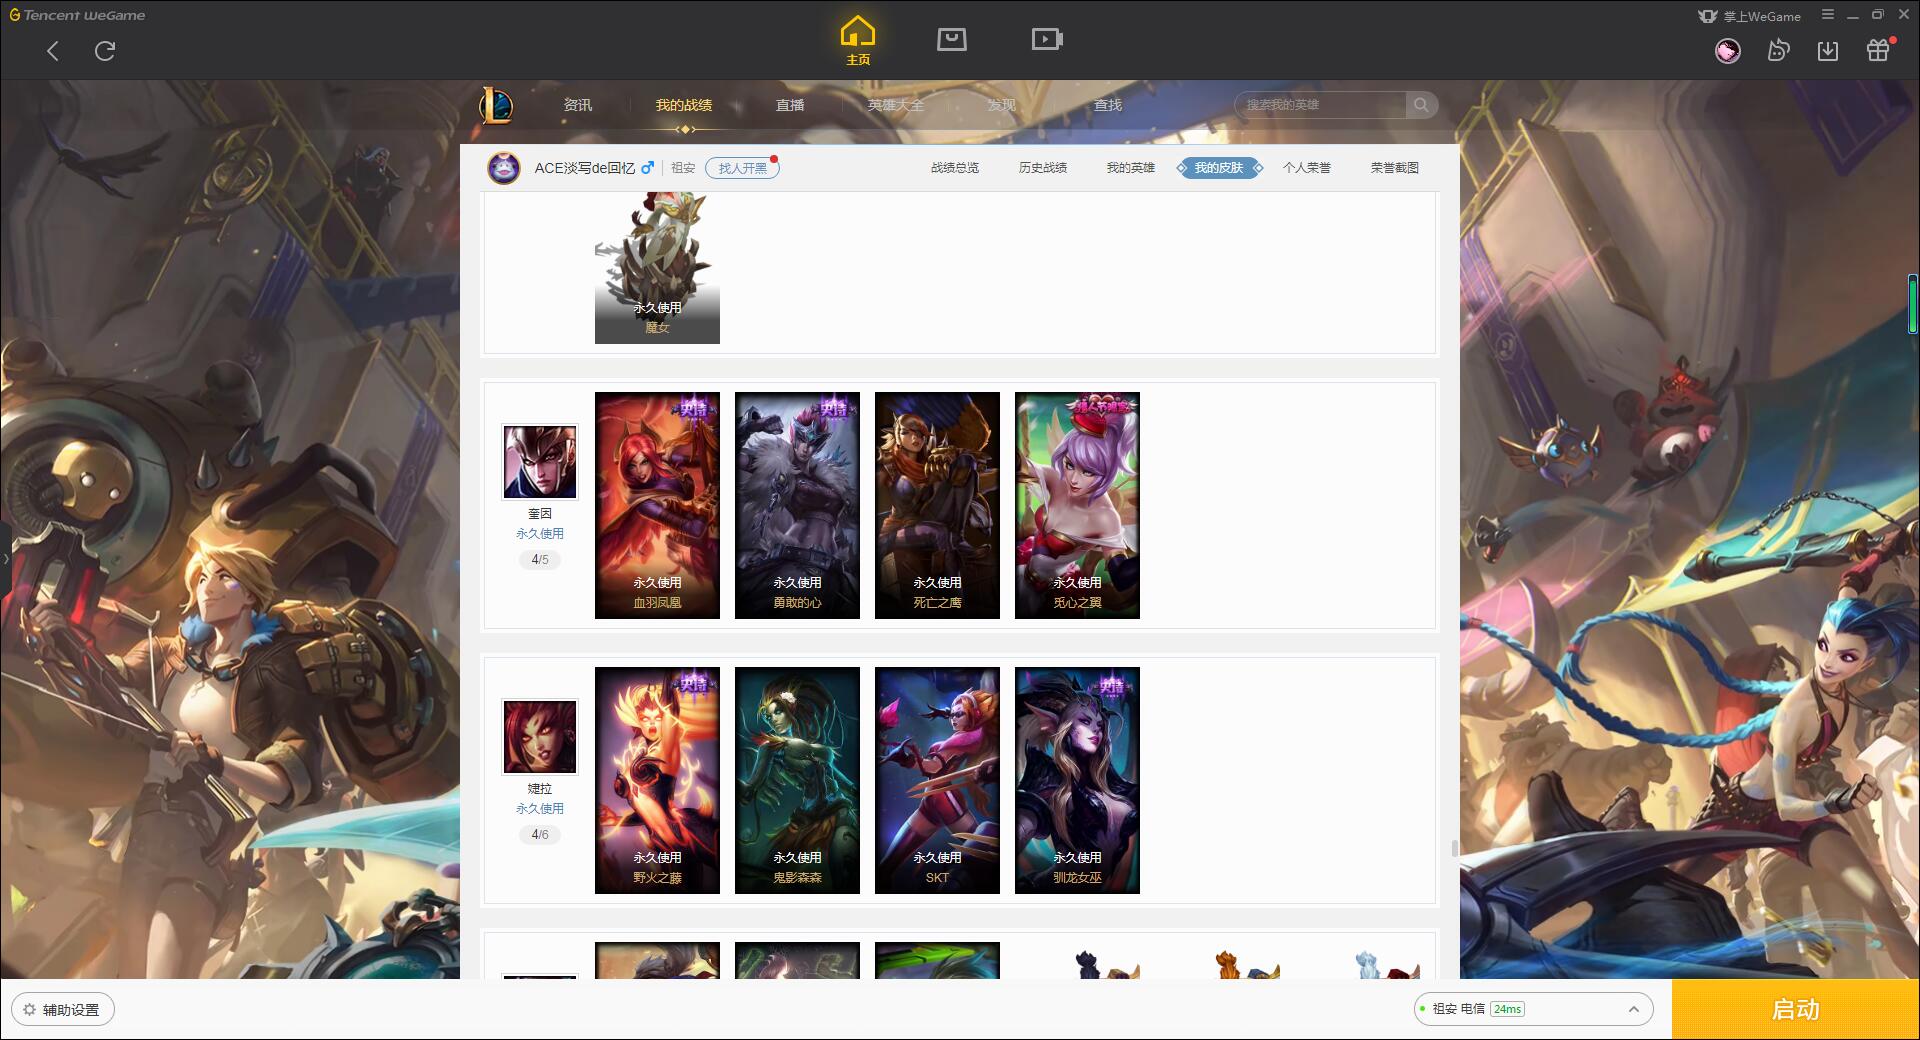Image resolution: width=1920 pixels, height=1040 pixels.
Task: Click the 启动 launch button
Action: click(x=1796, y=1010)
